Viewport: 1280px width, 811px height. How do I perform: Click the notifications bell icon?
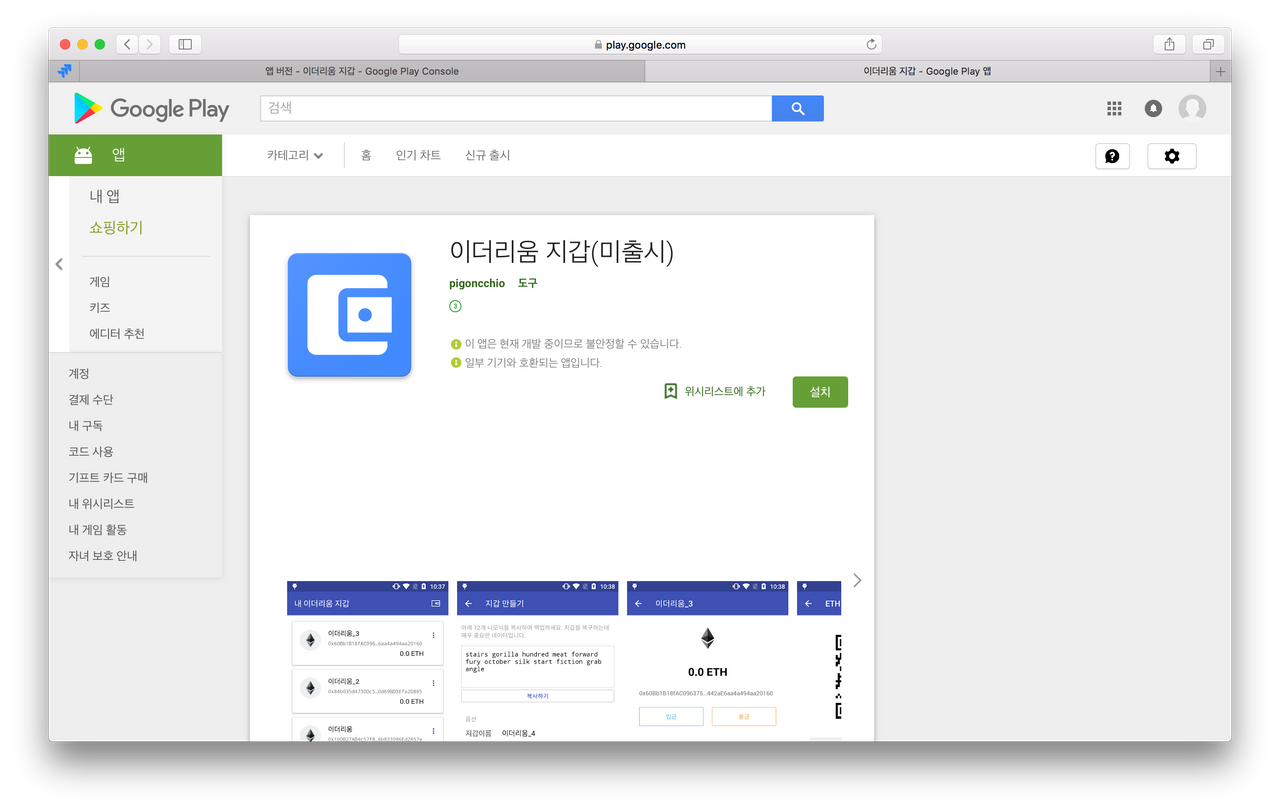1153,107
